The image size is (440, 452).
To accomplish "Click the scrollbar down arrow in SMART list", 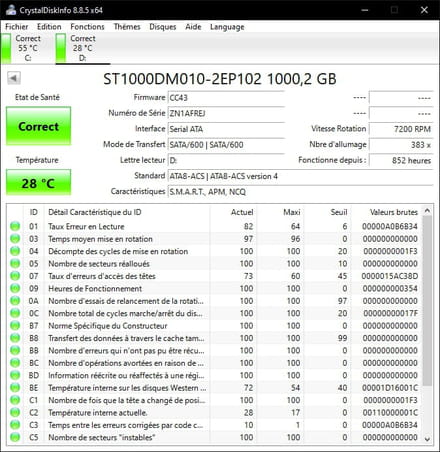I will pos(427,439).
